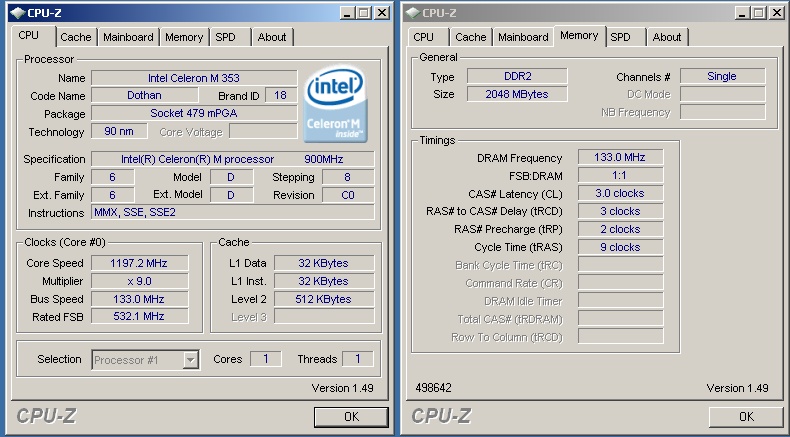Open the Mainboard tab in right CPU-Z window
The height and width of the screenshot is (437, 790).
[523, 37]
